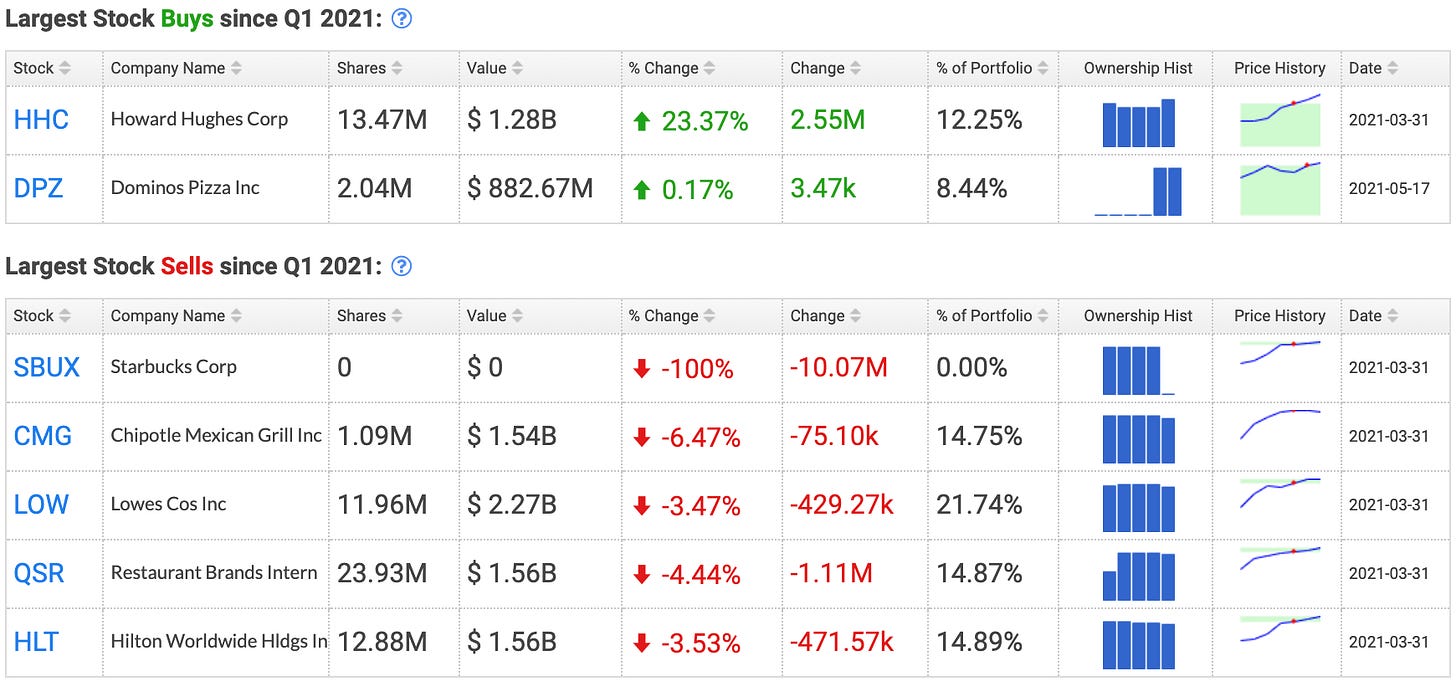Open LOW price history chart

point(1280,493)
